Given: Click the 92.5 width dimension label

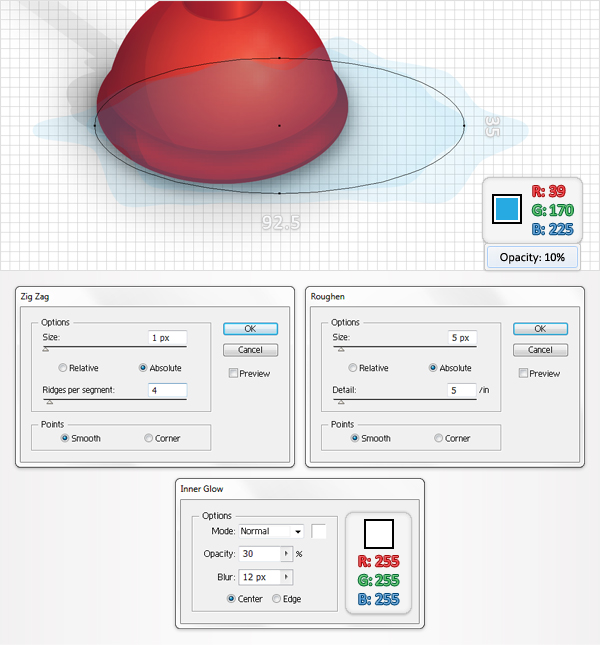Looking at the screenshot, I should [x=281, y=223].
